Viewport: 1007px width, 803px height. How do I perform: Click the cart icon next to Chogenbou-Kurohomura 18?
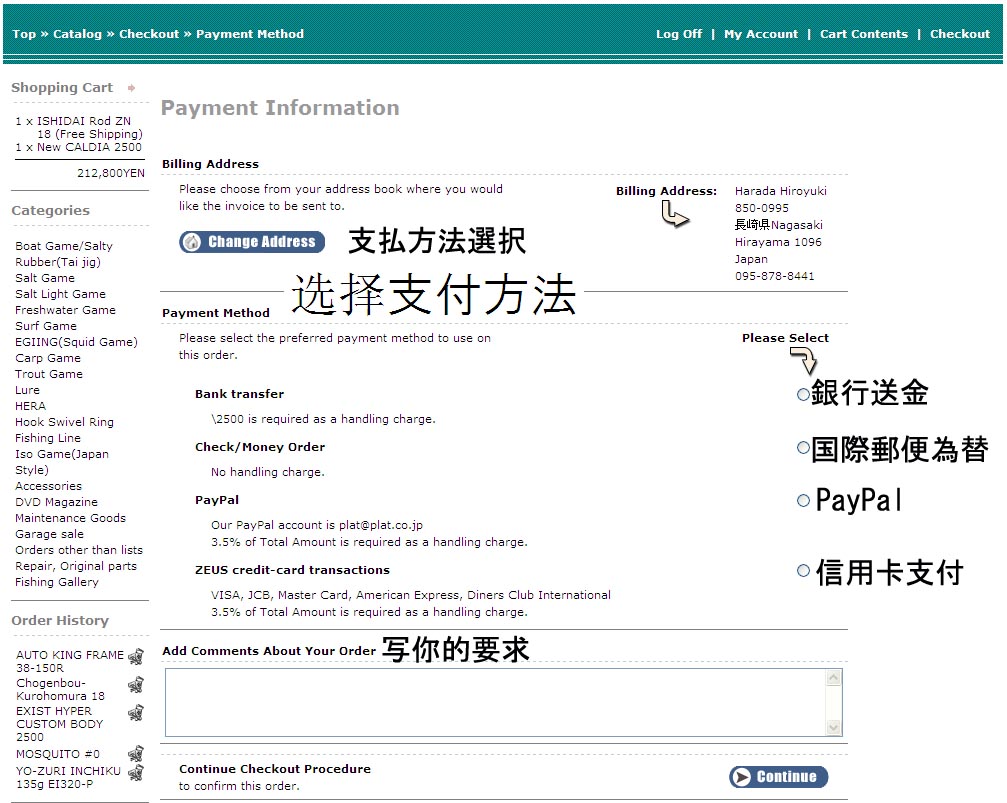coord(136,685)
